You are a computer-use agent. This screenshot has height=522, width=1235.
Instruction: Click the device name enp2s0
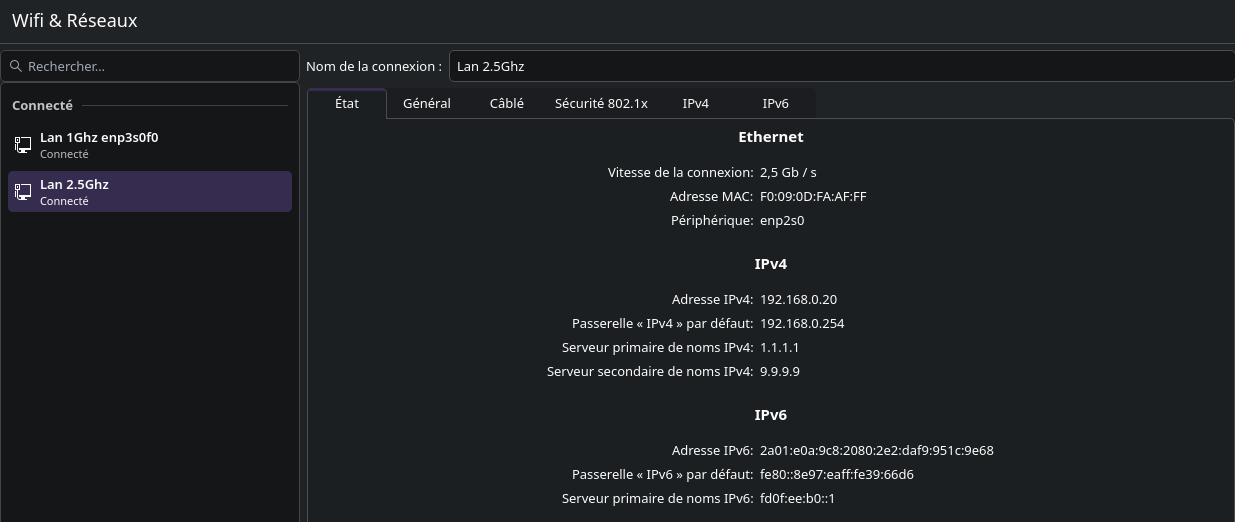pos(782,221)
